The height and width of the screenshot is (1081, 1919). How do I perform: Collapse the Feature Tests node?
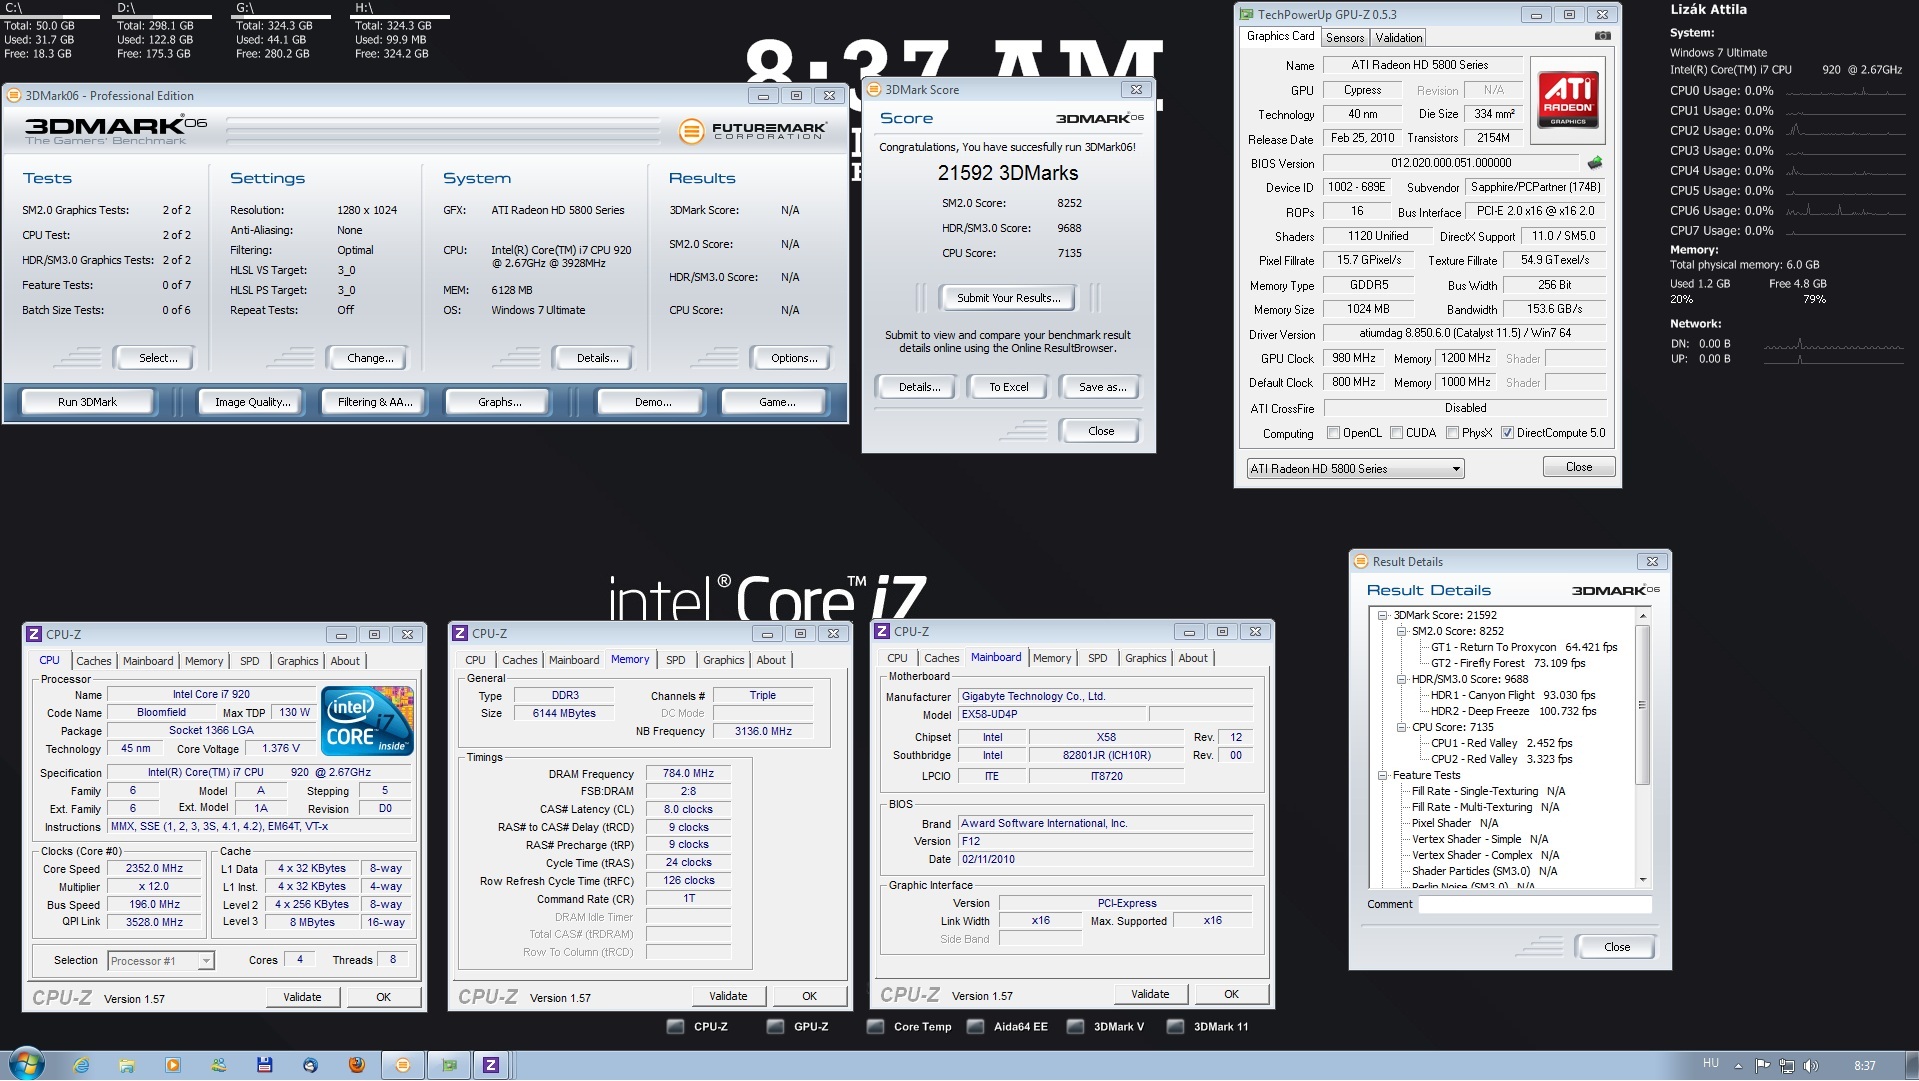[1383, 775]
